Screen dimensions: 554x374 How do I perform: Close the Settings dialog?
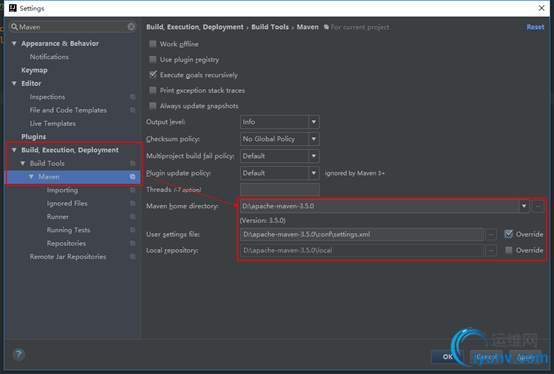click(541, 8)
